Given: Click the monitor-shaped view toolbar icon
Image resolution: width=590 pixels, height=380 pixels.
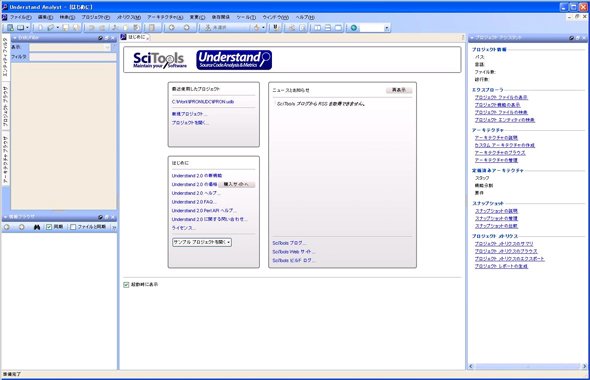Looking at the screenshot, I should pyautogui.click(x=20, y=28).
